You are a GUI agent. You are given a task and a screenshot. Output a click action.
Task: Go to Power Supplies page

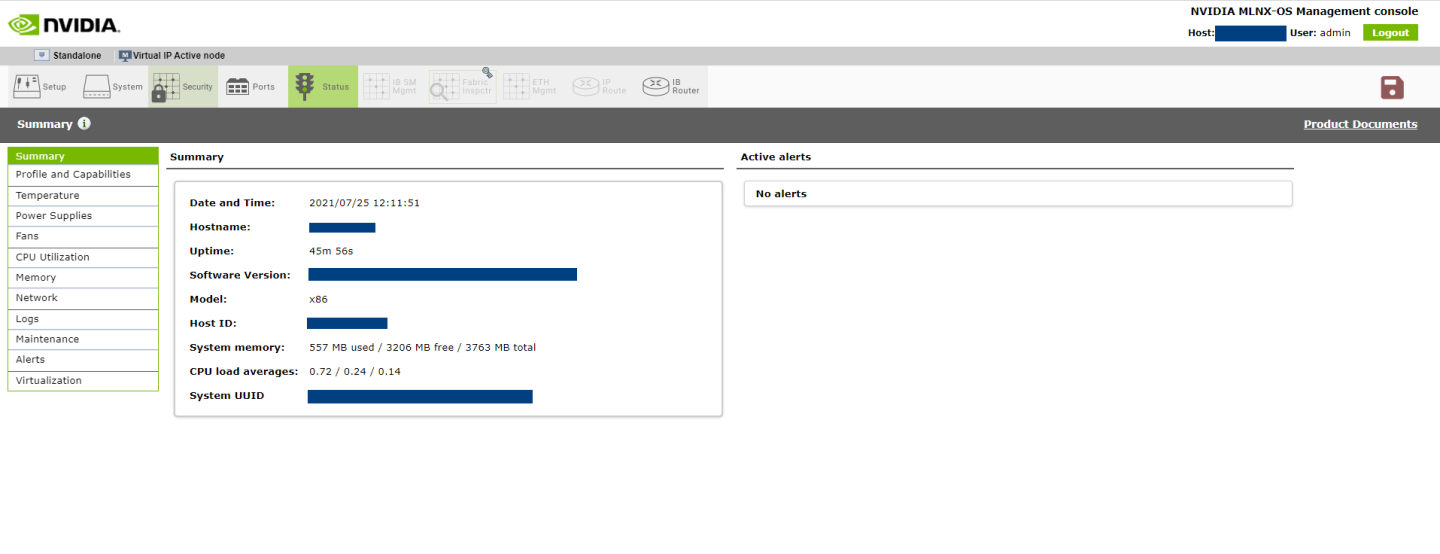click(53, 216)
